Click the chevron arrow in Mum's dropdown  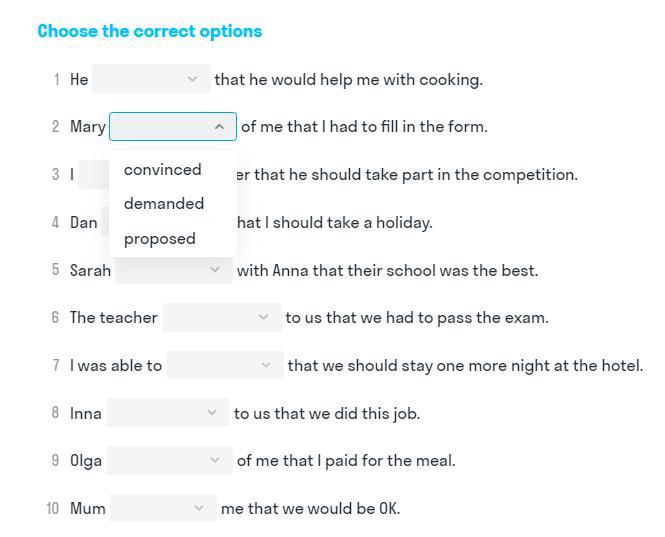(x=200, y=509)
